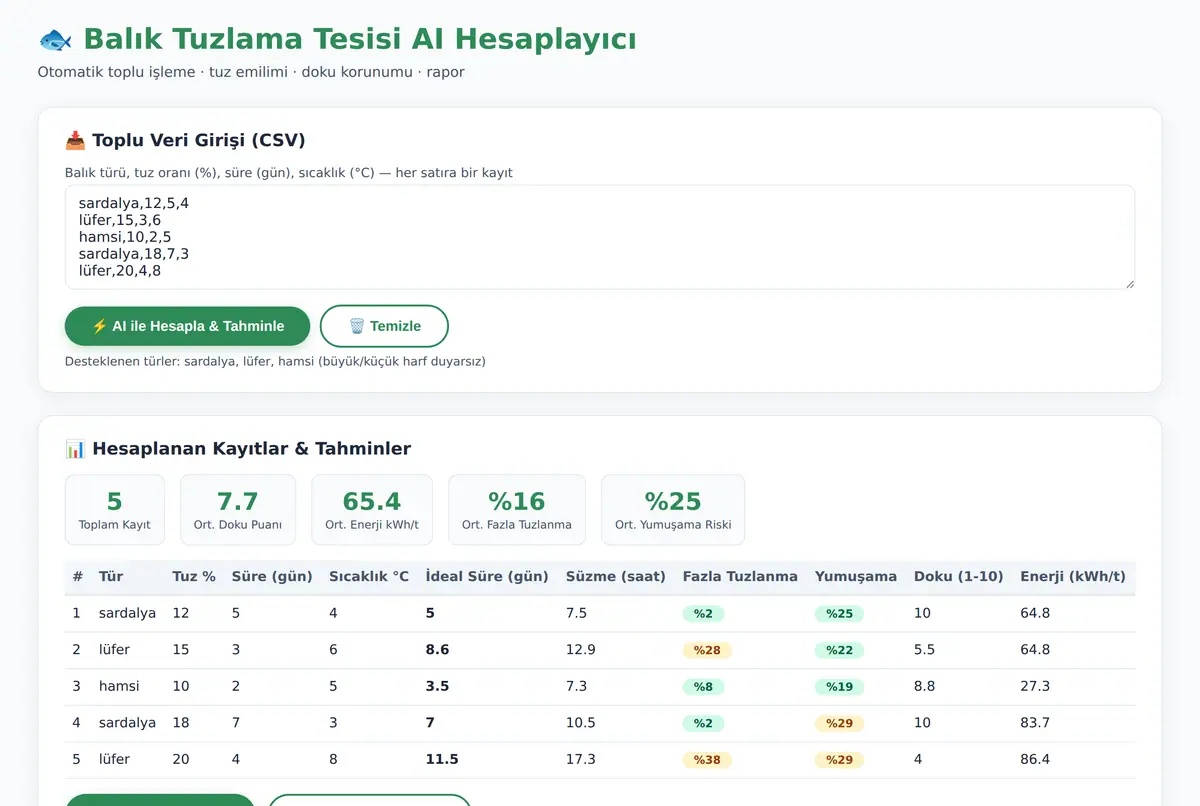1200x806 pixels.
Task: Select the Ort. Yumuşama Riski card
Action: (x=673, y=510)
